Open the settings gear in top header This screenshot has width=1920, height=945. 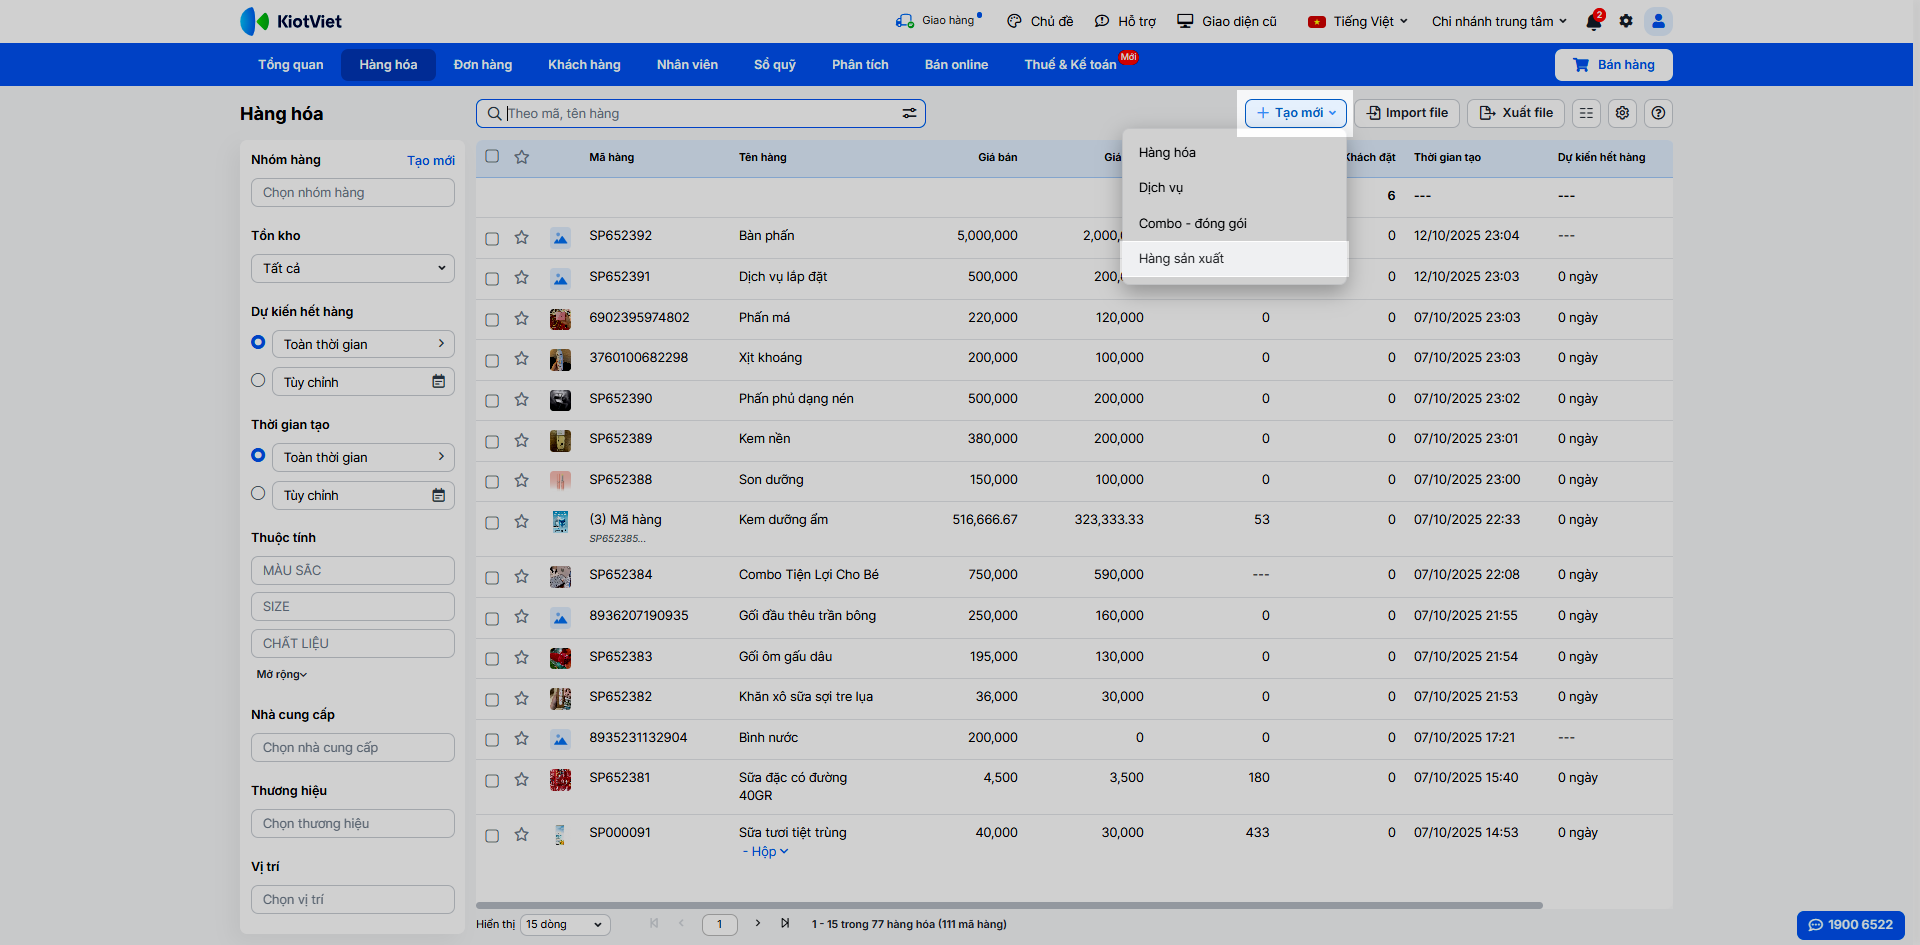[x=1626, y=21]
